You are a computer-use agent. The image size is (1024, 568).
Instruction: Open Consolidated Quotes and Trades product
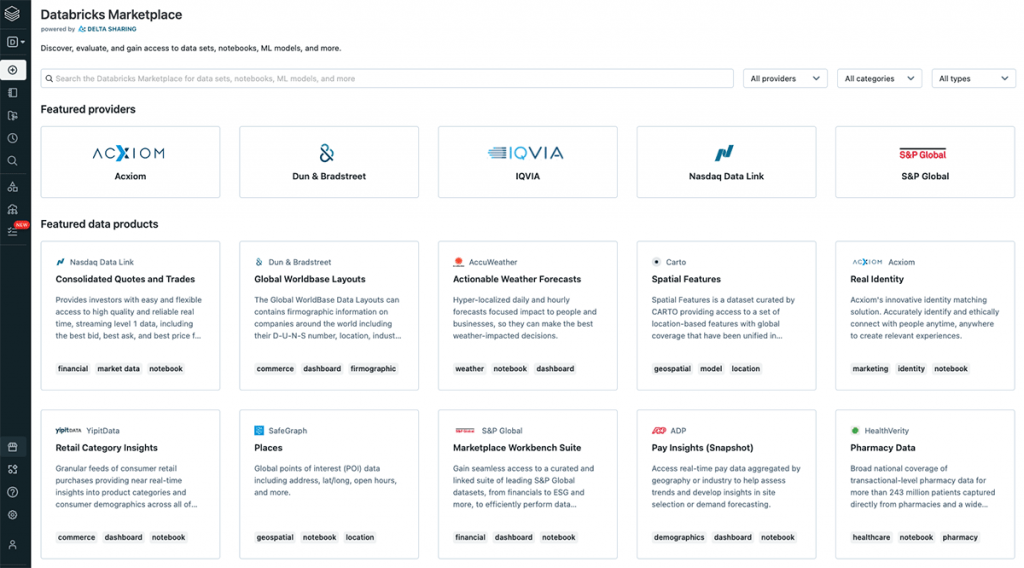pyautogui.click(x=130, y=316)
